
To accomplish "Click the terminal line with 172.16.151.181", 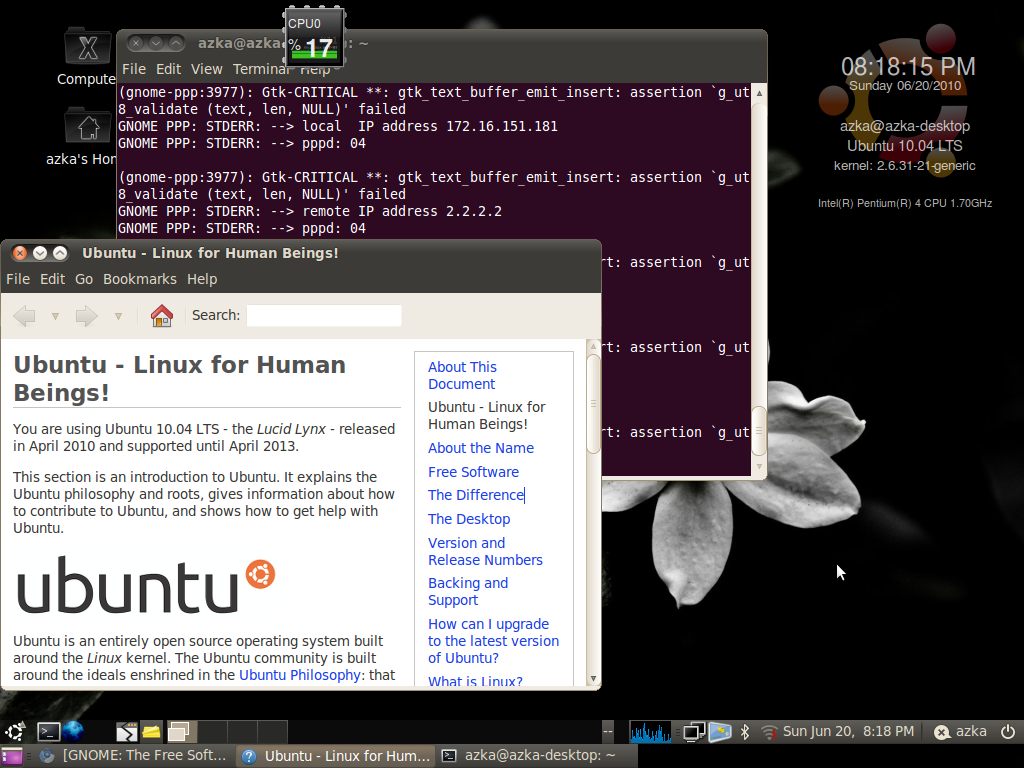I will click(338, 126).
